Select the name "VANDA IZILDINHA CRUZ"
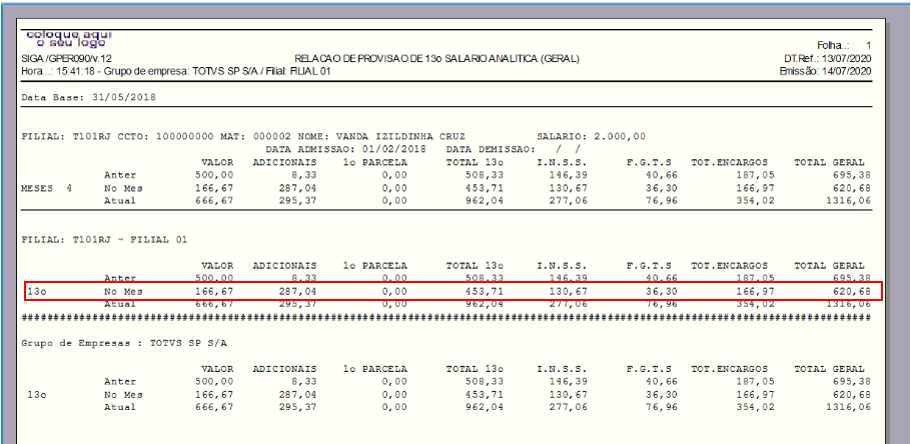Viewport: 911px width, 444px height. point(400,137)
